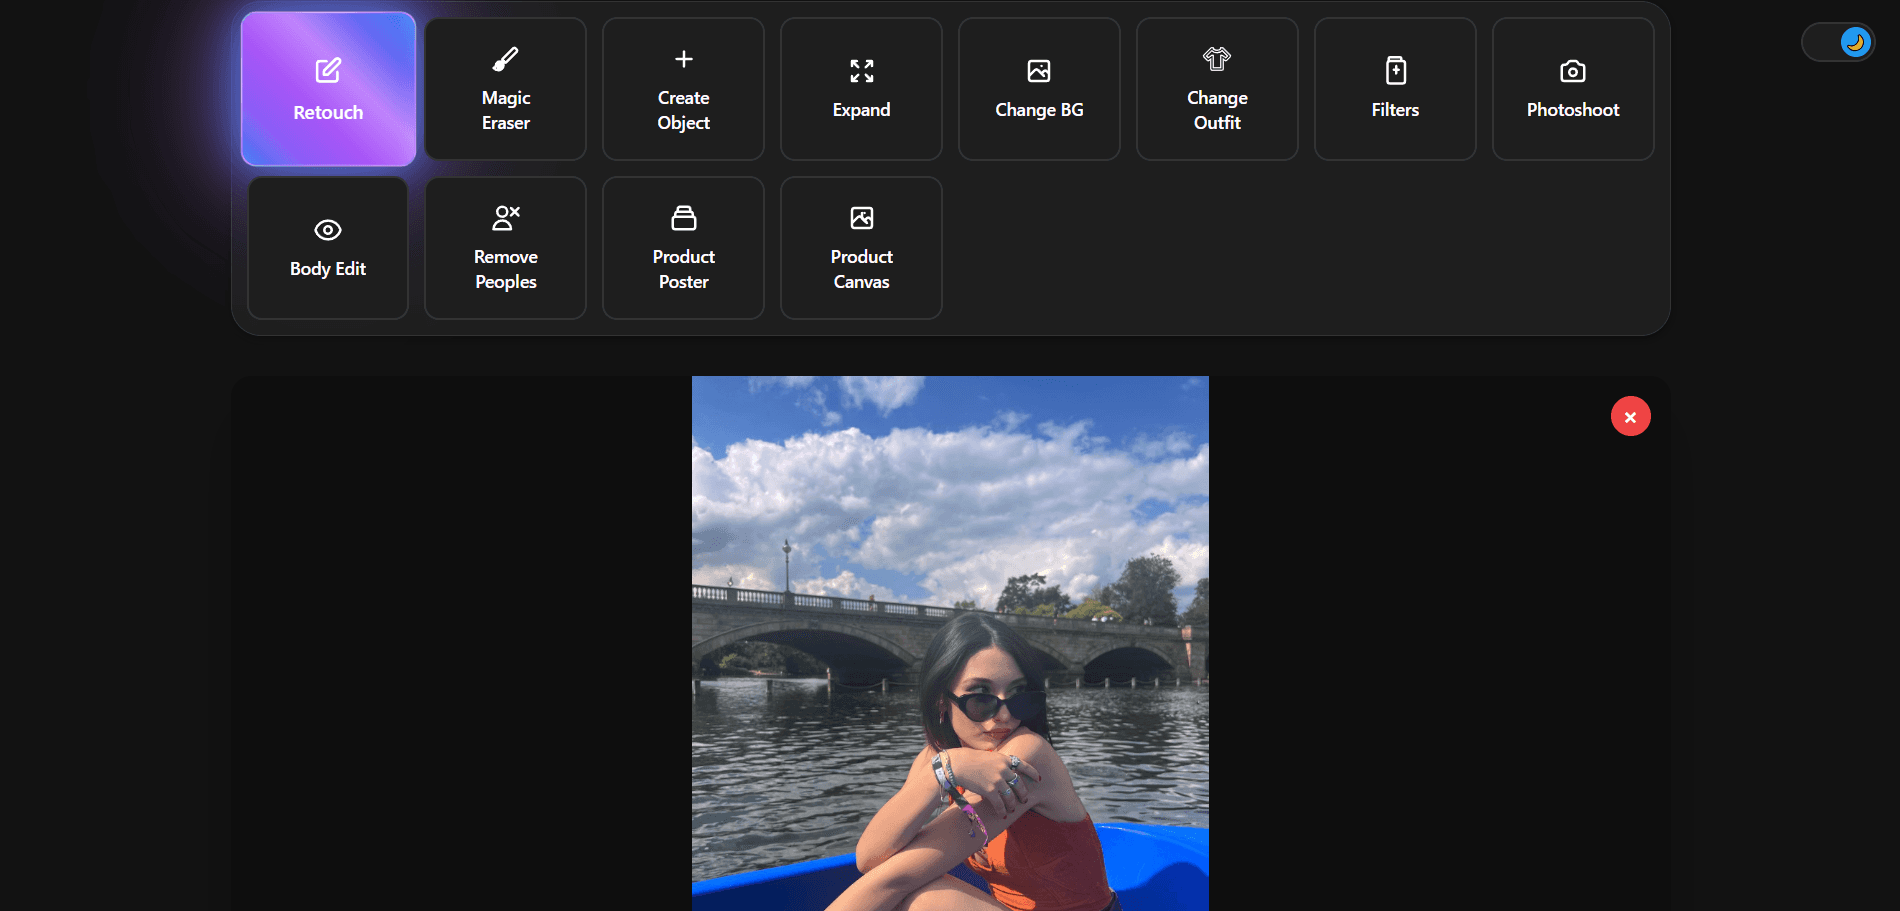Click the Remove Peoples person icon

506,218
